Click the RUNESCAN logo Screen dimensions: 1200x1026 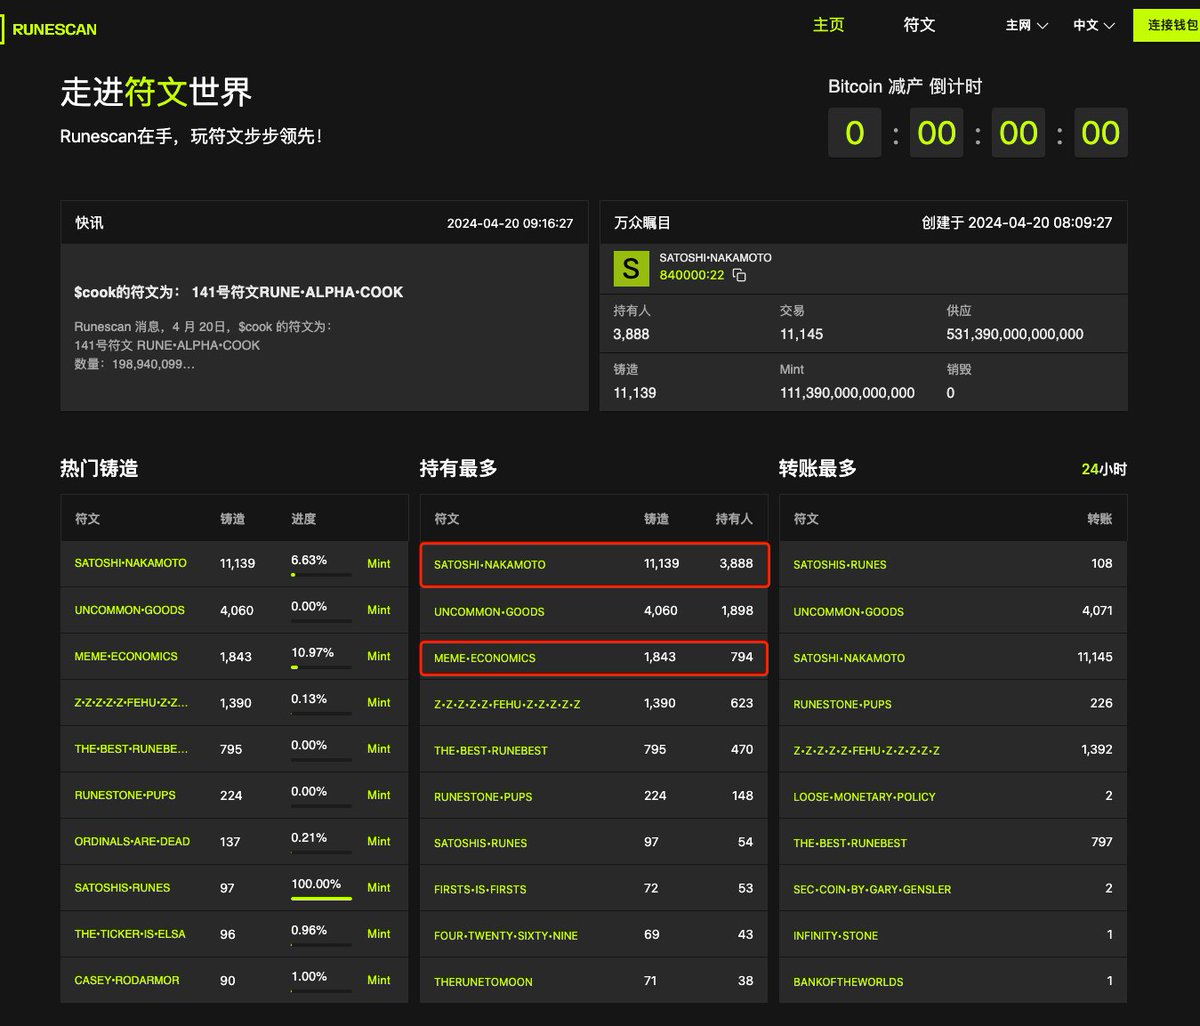[50, 29]
